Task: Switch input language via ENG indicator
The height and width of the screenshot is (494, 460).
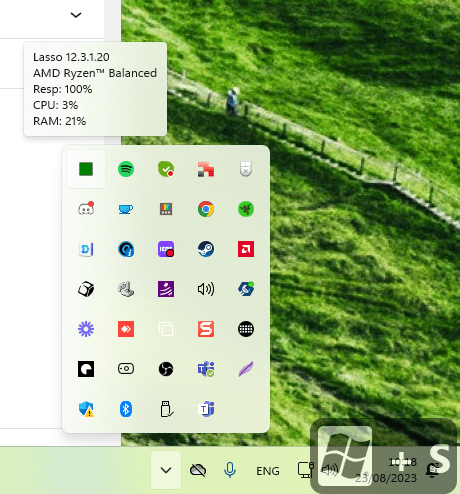Action: click(x=268, y=471)
